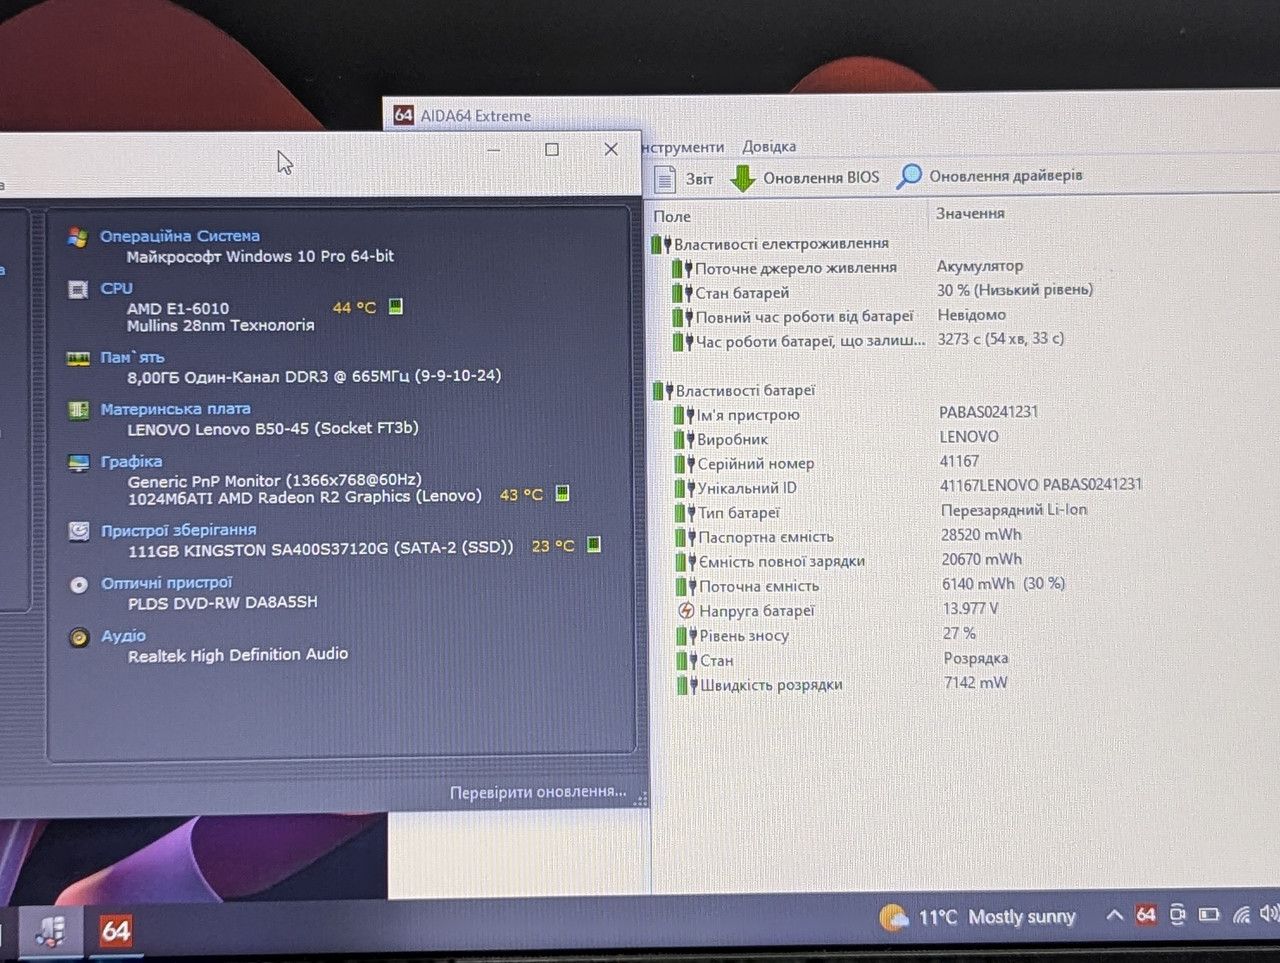Maximize the Speccy window

click(x=551, y=149)
